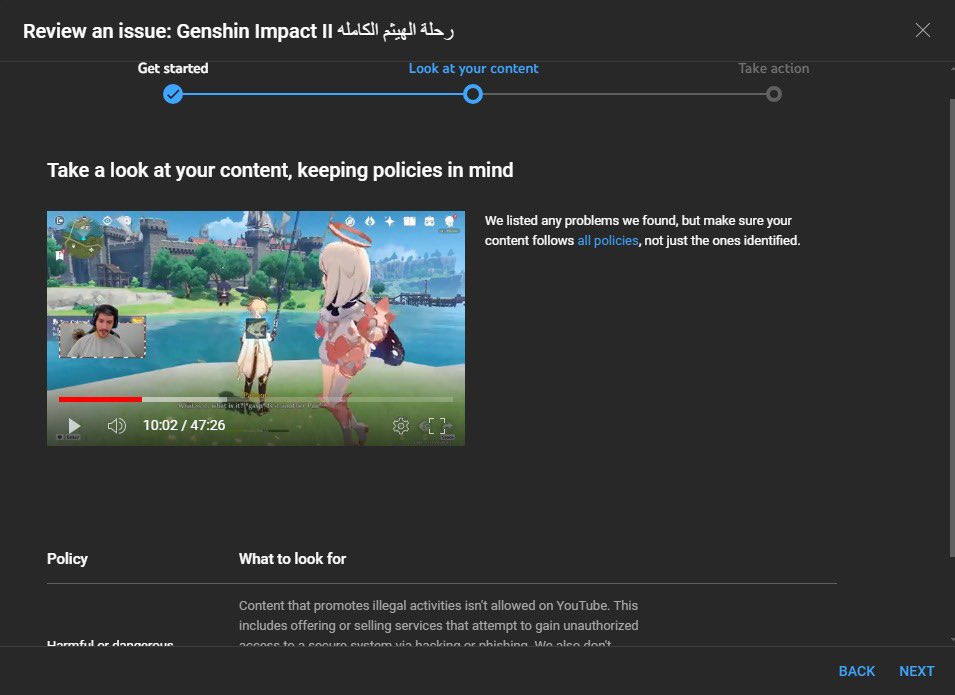Viewport: 955px width, 695px height.
Task: Select the Look at your content step
Action: pos(473,68)
